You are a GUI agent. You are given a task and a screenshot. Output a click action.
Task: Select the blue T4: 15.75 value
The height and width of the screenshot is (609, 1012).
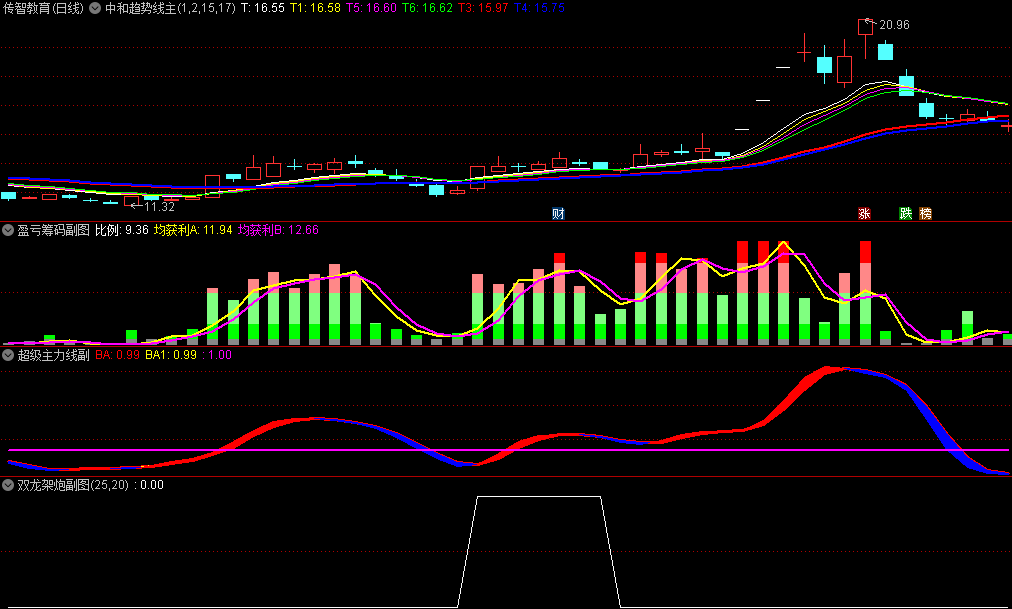tap(539, 8)
